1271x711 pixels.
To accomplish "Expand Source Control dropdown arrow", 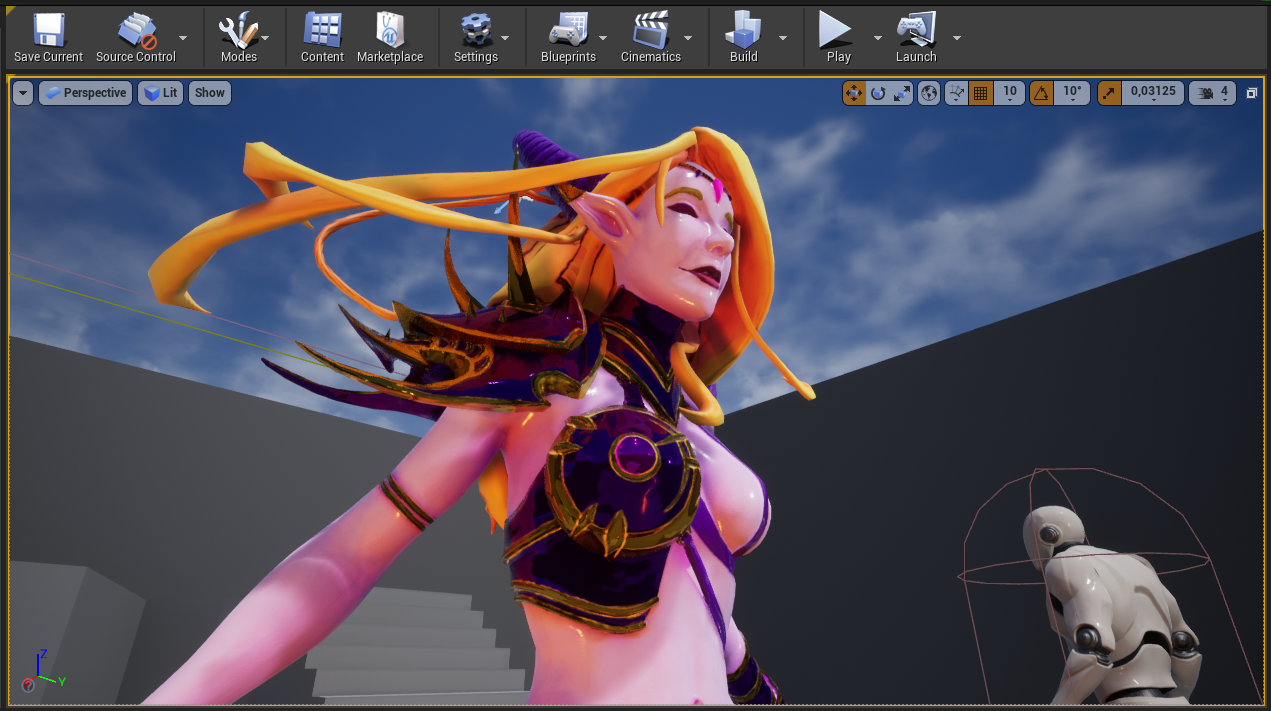I will click(183, 38).
